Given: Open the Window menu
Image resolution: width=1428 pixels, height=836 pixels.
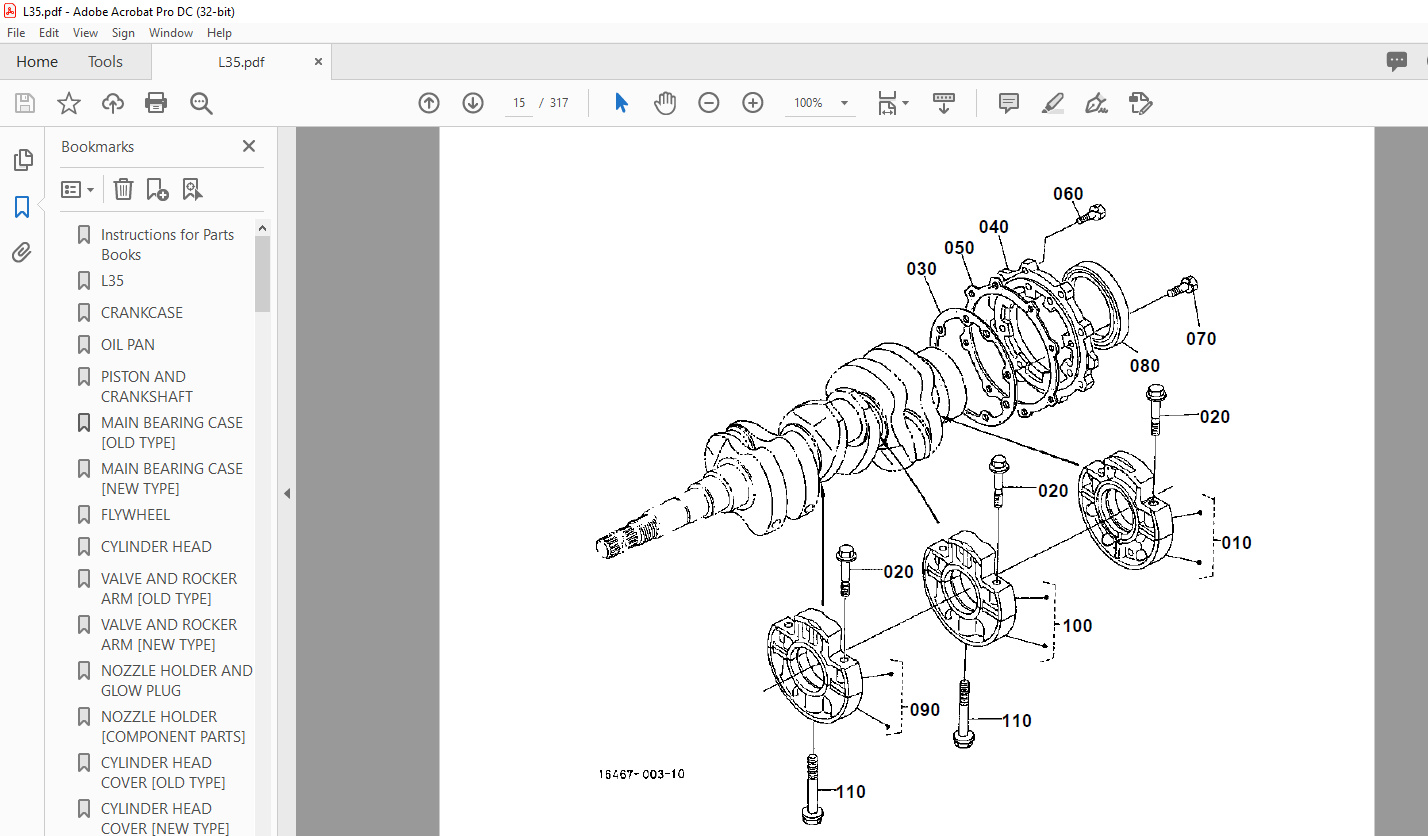Looking at the screenshot, I should tap(171, 33).
